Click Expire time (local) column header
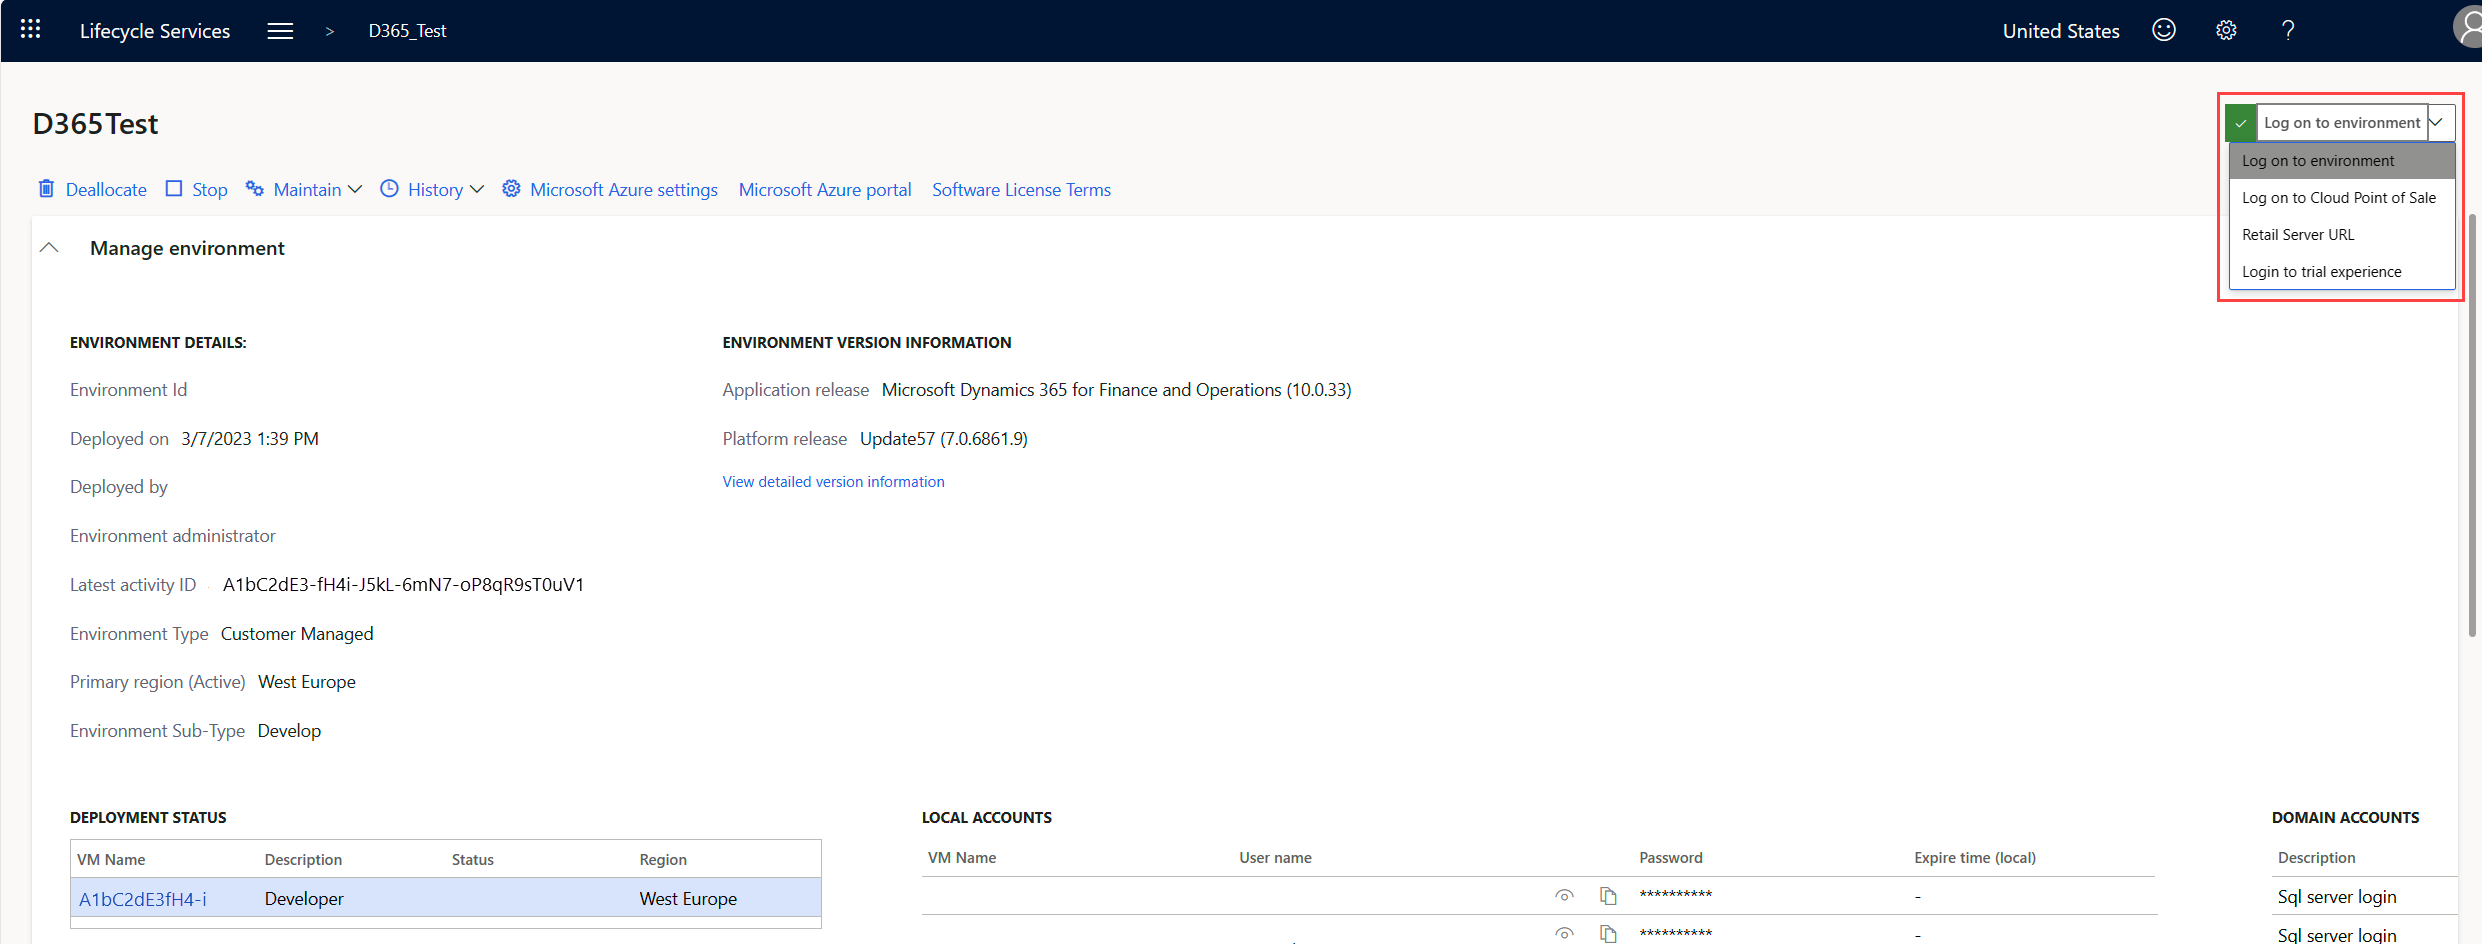 1975,858
